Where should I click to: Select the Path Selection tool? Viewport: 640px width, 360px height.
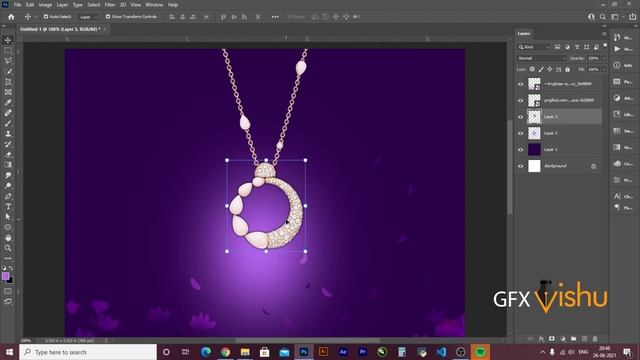tap(8, 217)
